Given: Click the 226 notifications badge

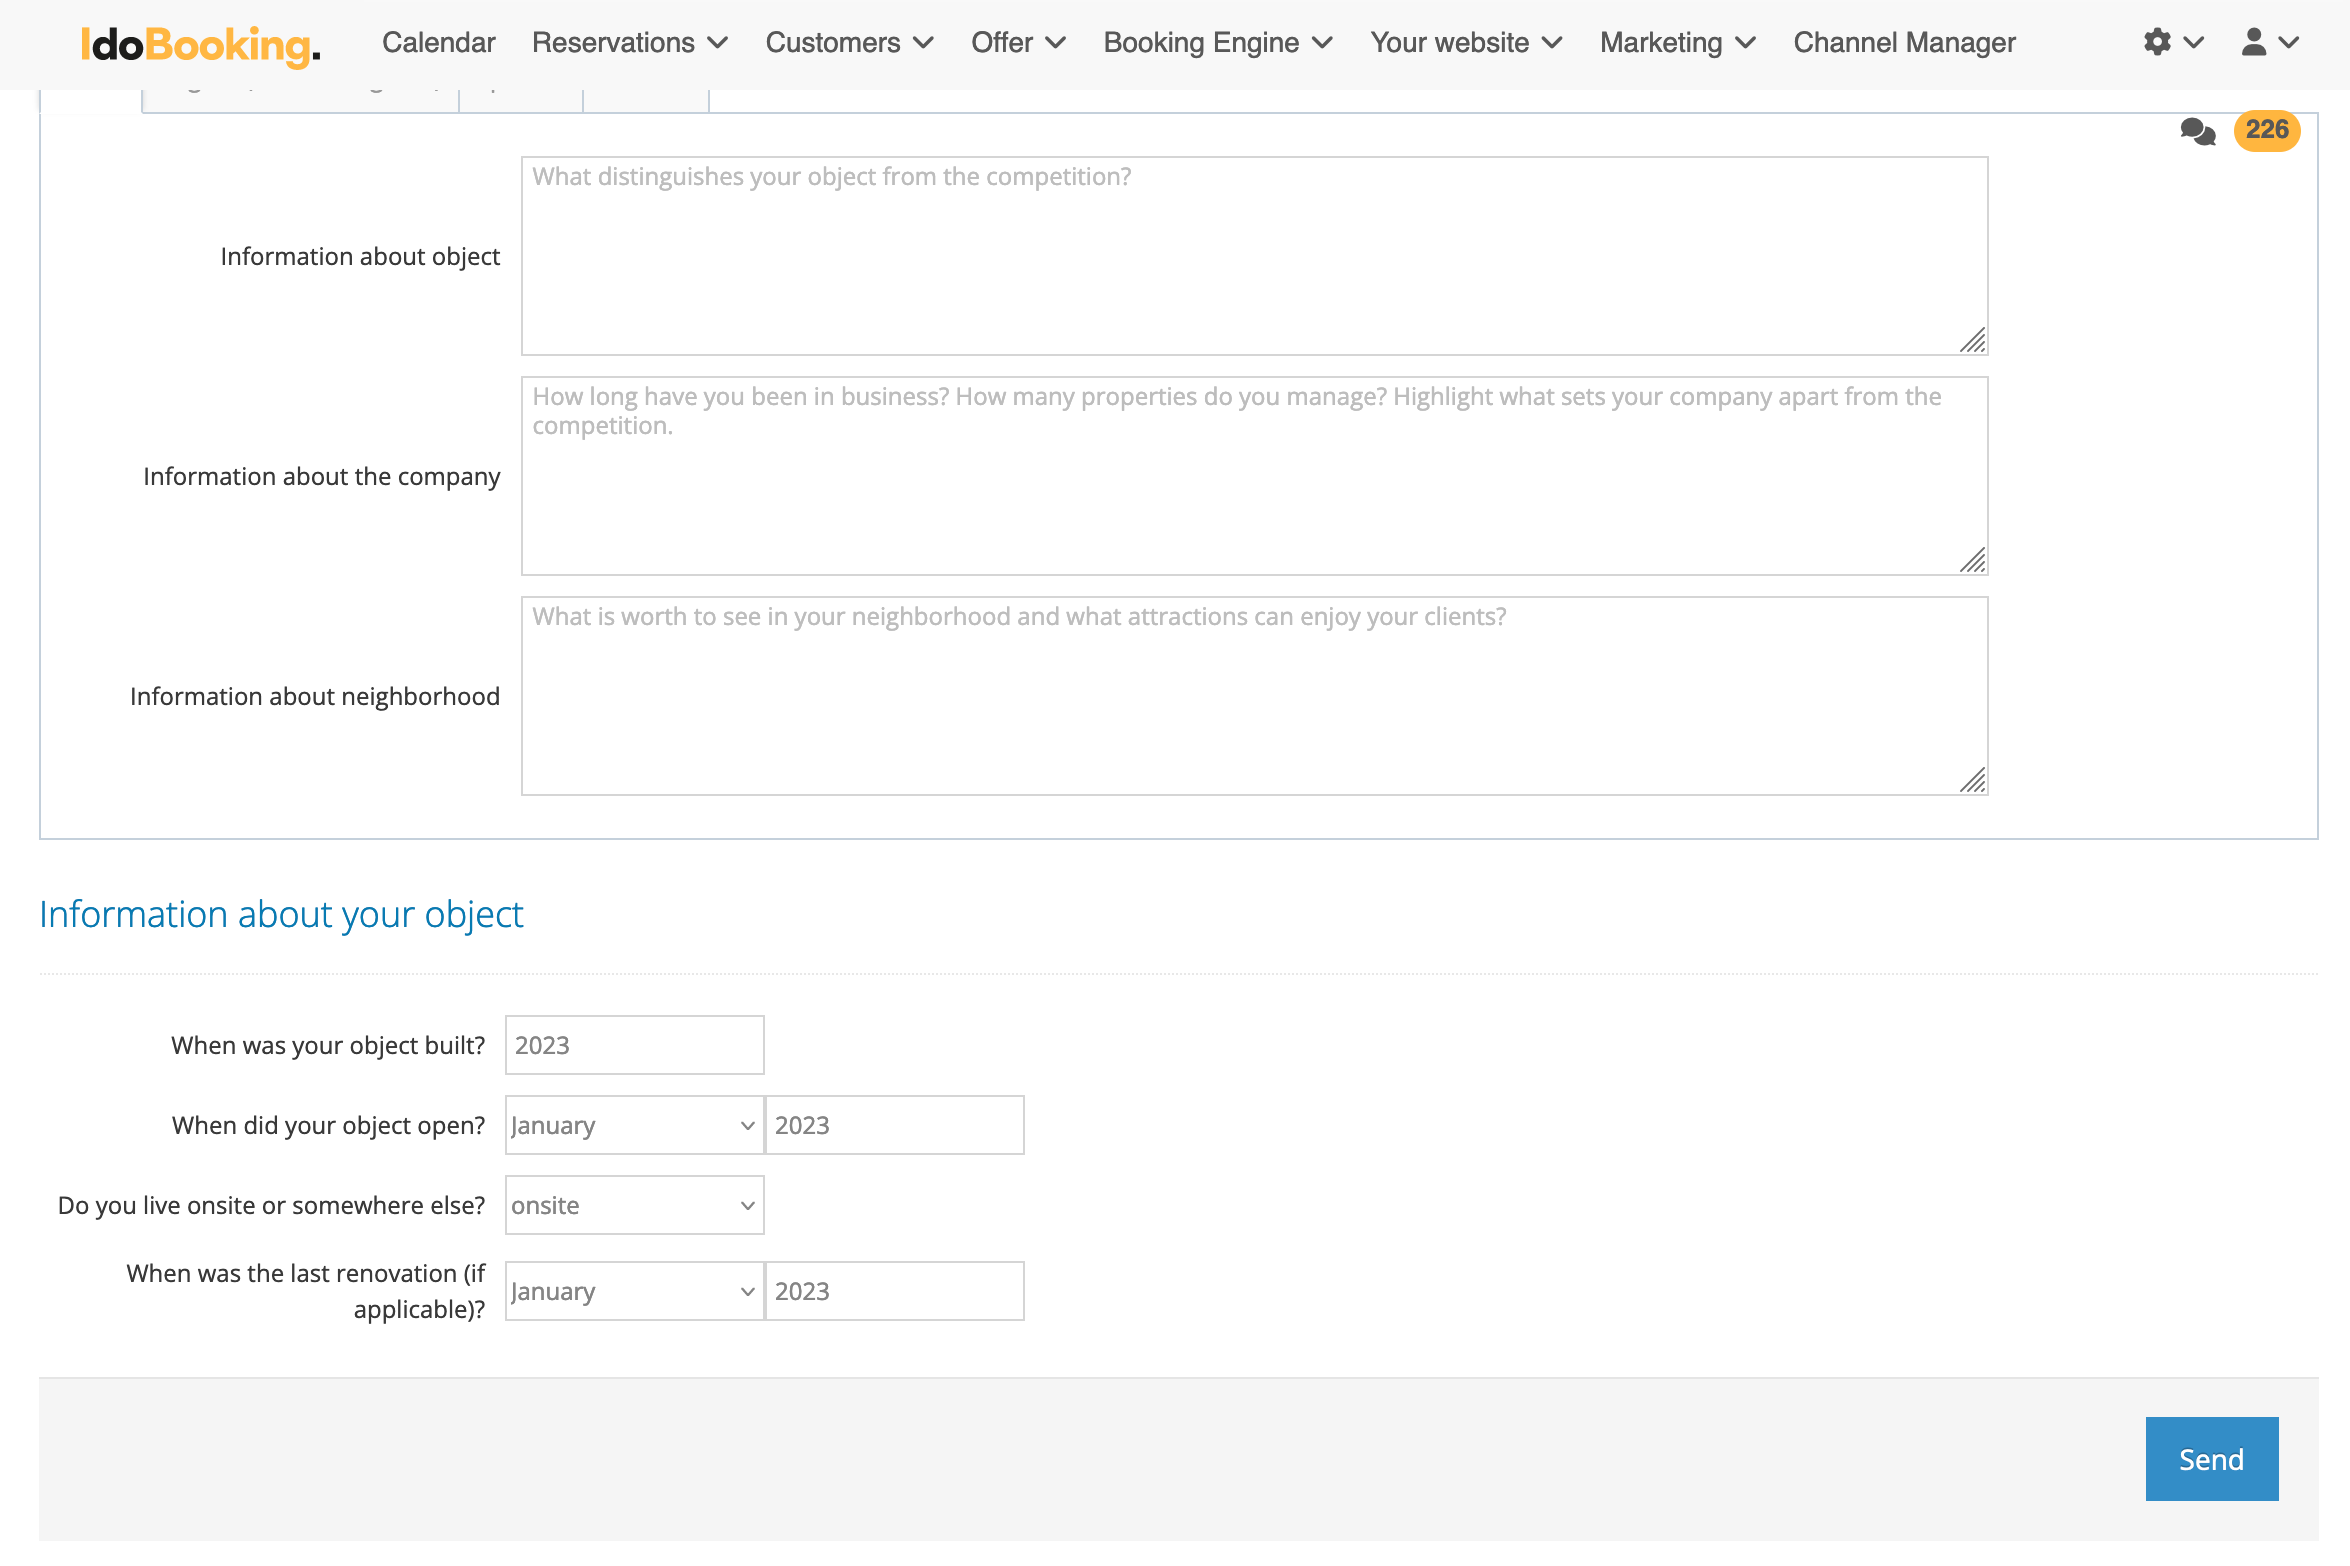Looking at the screenshot, I should 2266,130.
